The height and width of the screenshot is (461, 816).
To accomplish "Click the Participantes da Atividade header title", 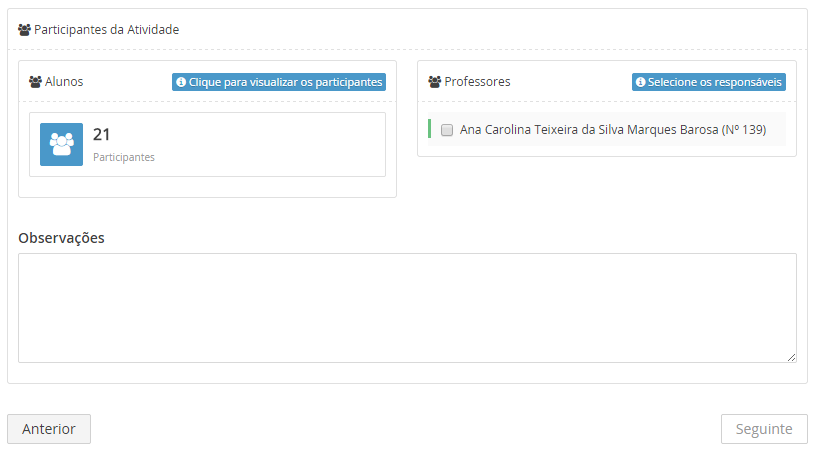I will click(106, 30).
